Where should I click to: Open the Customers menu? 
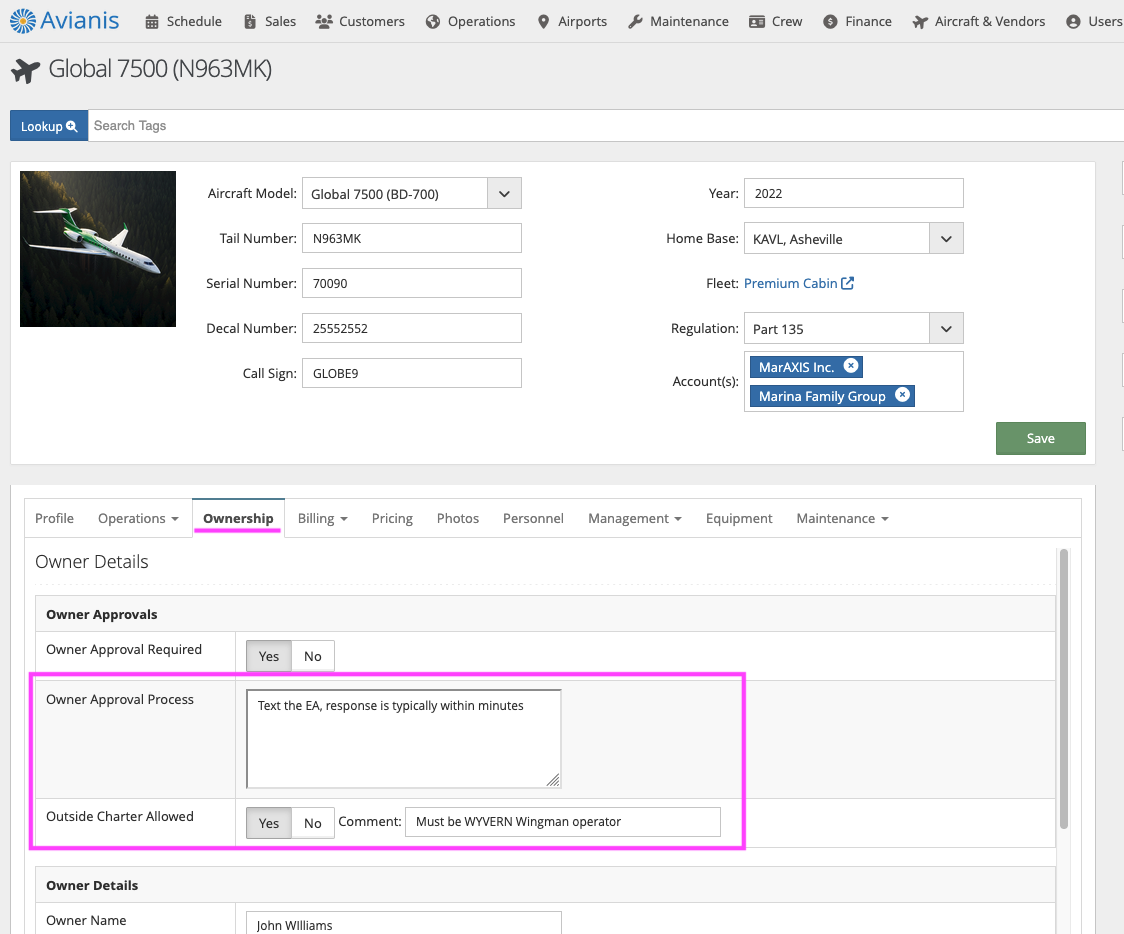pos(360,22)
